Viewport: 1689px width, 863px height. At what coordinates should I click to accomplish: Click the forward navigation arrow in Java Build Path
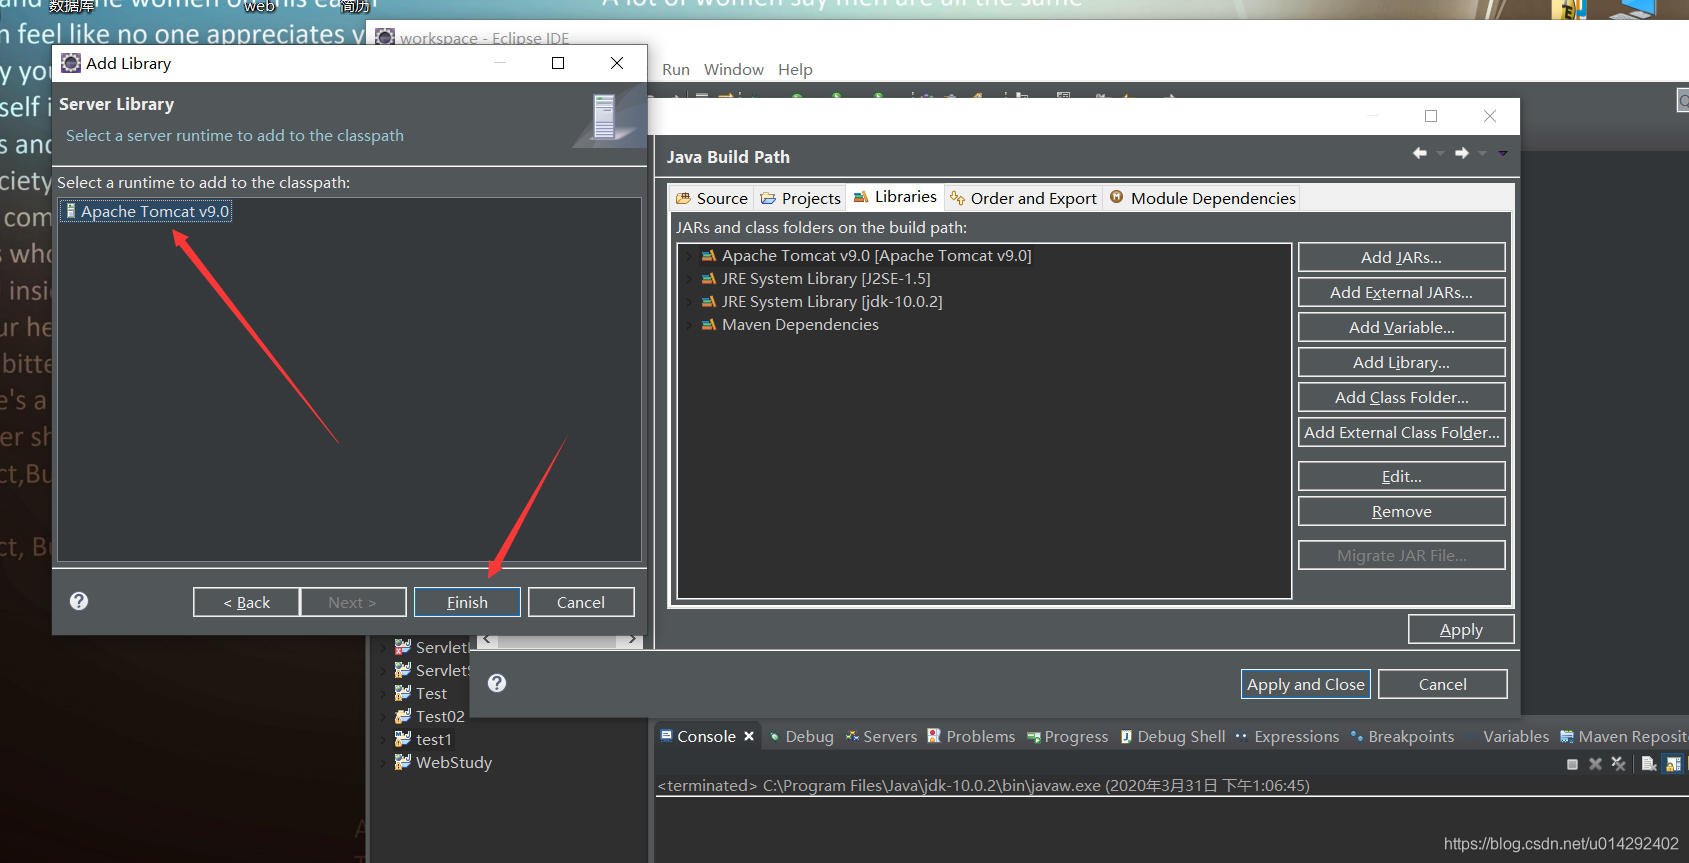pos(1461,153)
